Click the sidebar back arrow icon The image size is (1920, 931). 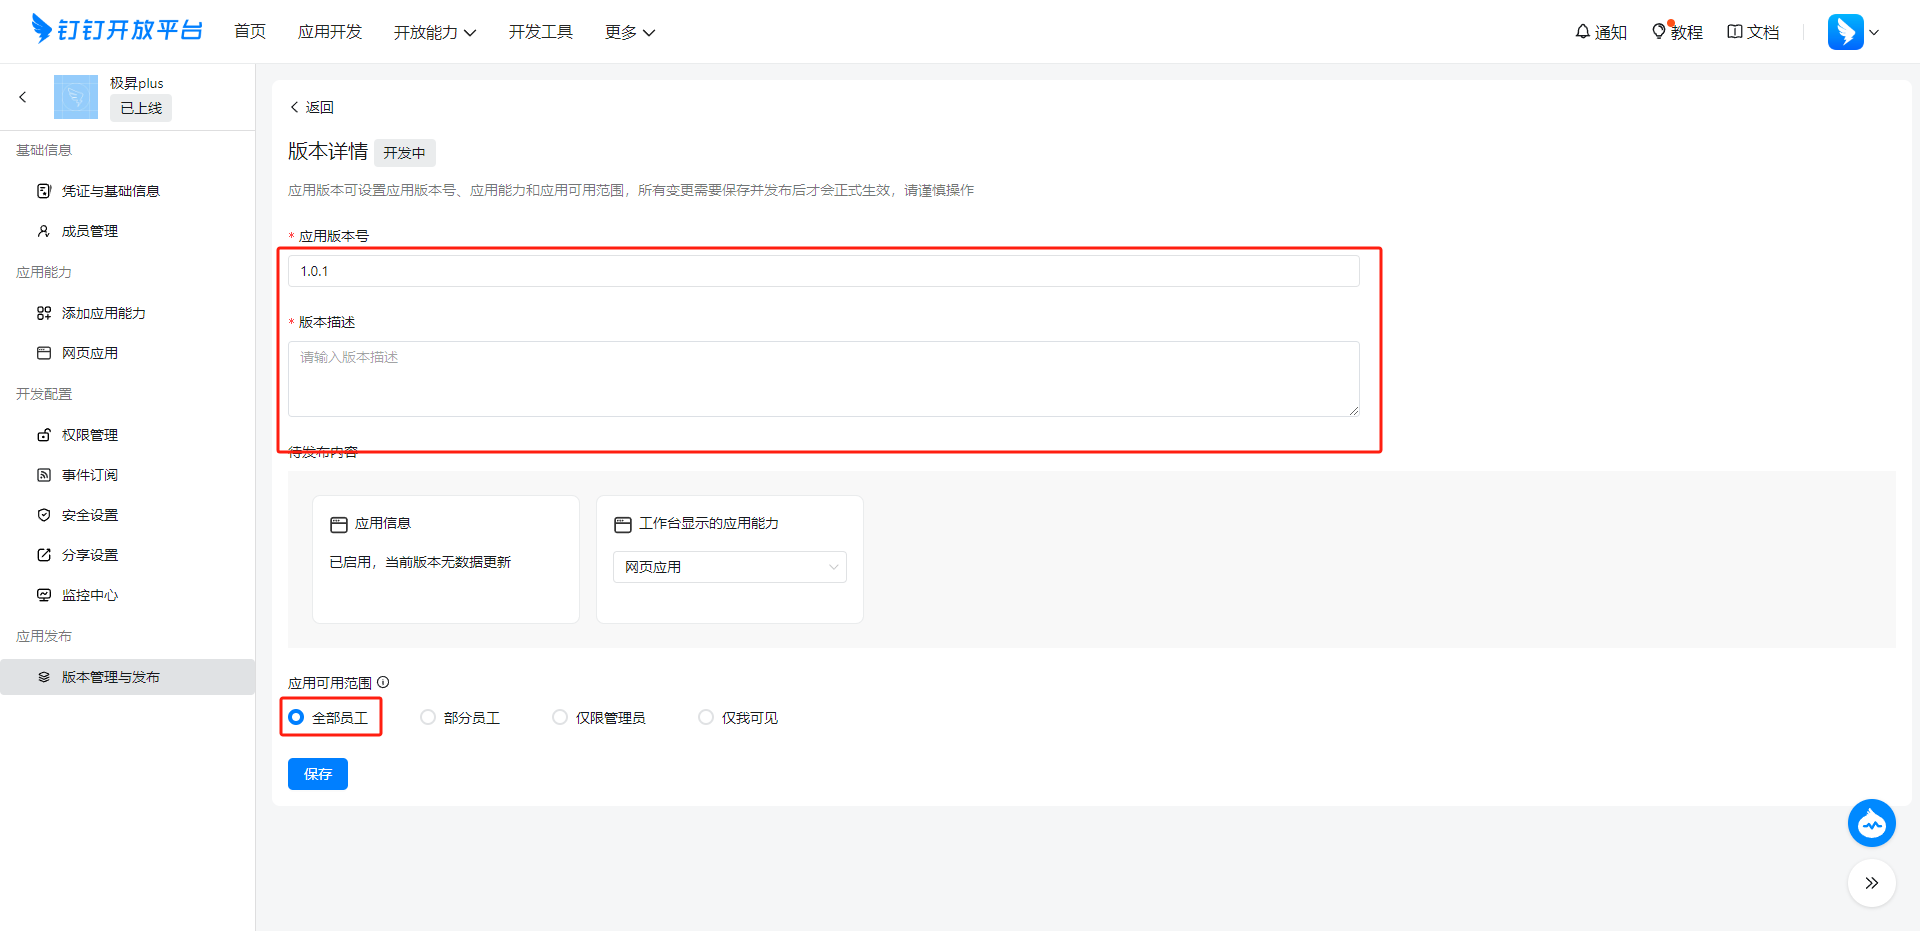(23, 97)
